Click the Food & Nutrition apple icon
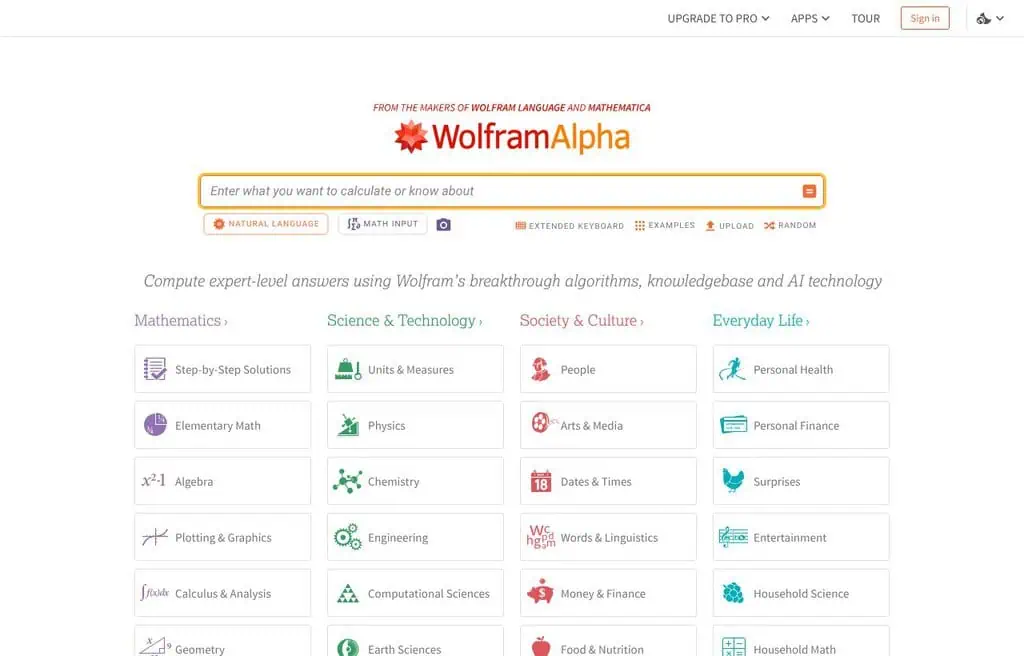 click(541, 647)
